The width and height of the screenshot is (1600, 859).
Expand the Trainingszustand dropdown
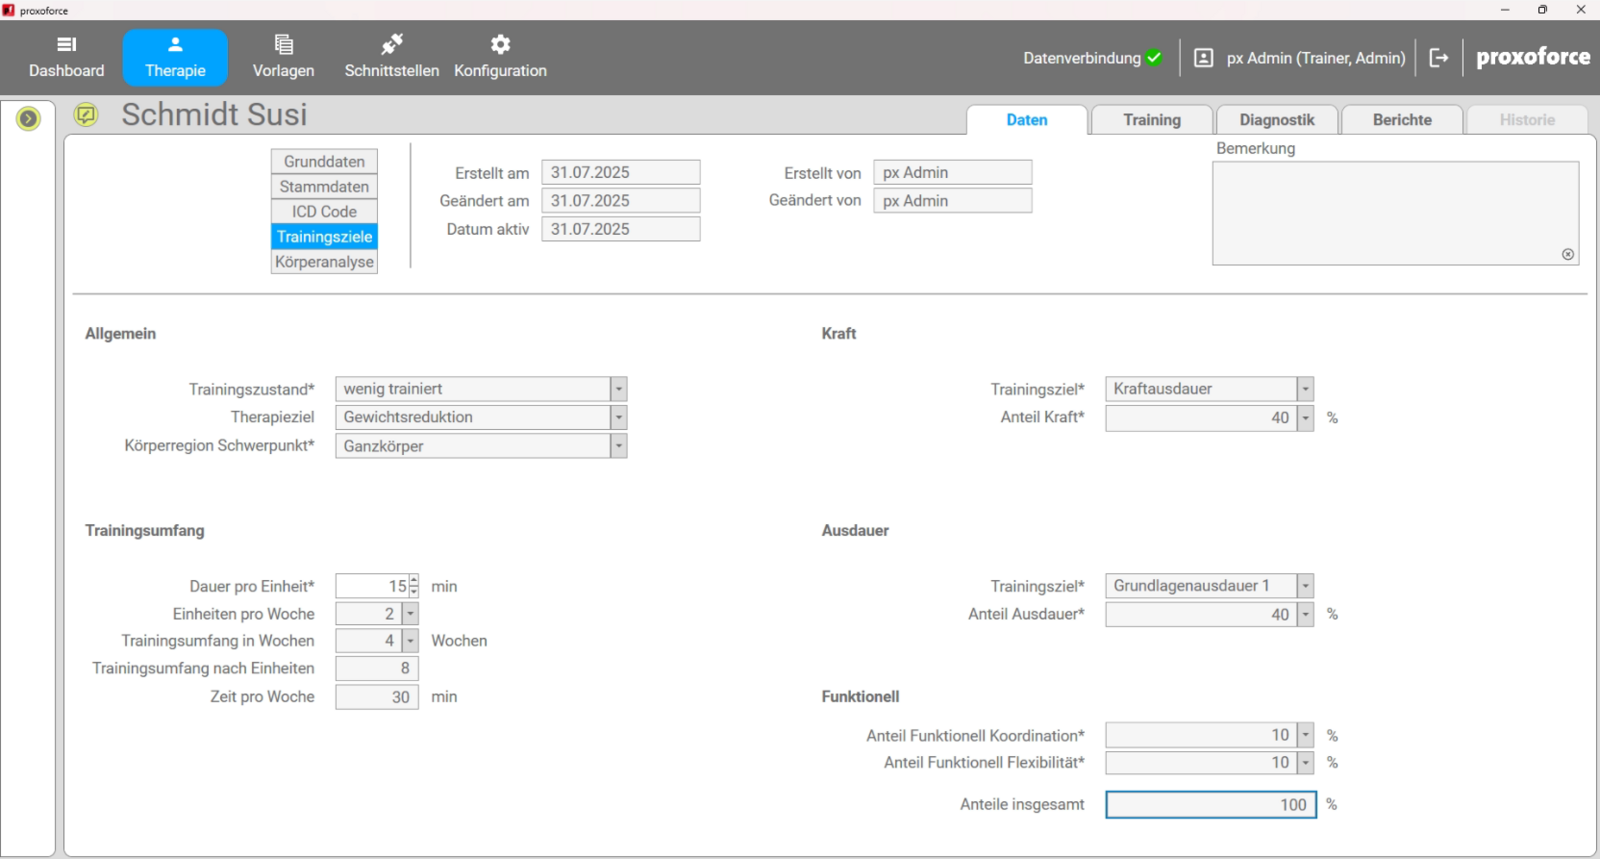(619, 389)
